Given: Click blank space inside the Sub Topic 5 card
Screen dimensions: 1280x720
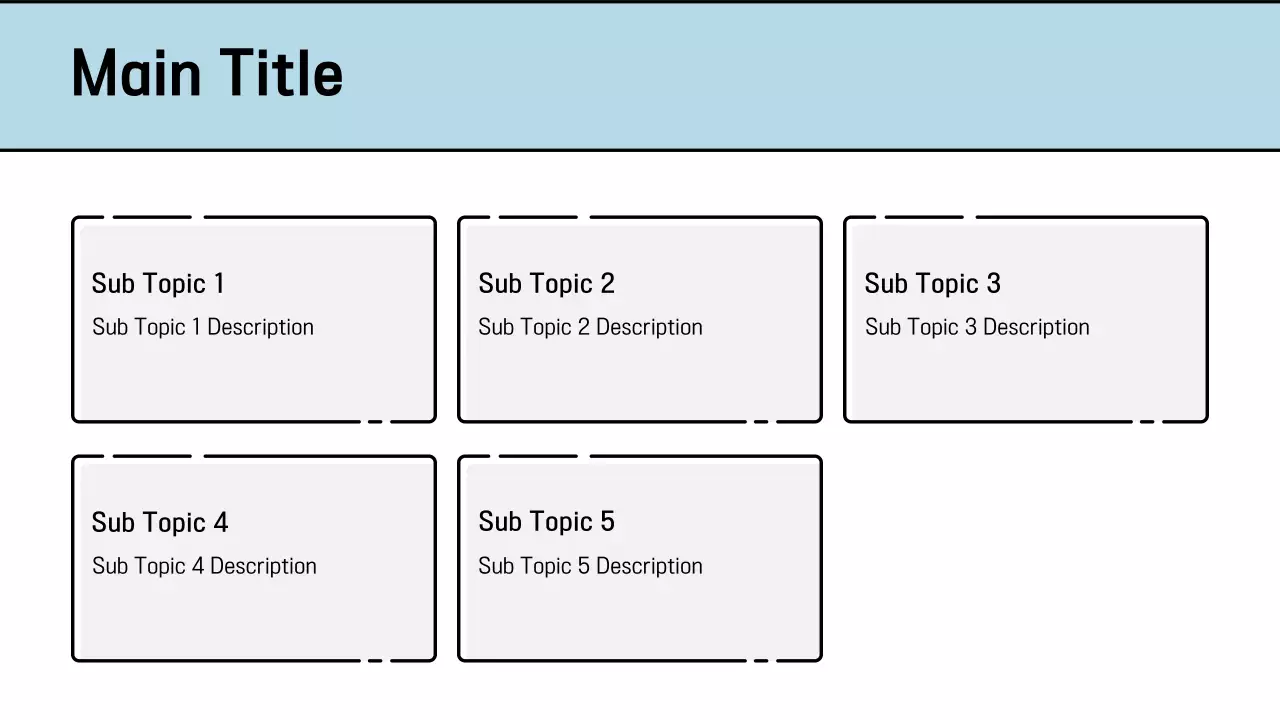Looking at the screenshot, I should pyautogui.click(x=640, y=622).
